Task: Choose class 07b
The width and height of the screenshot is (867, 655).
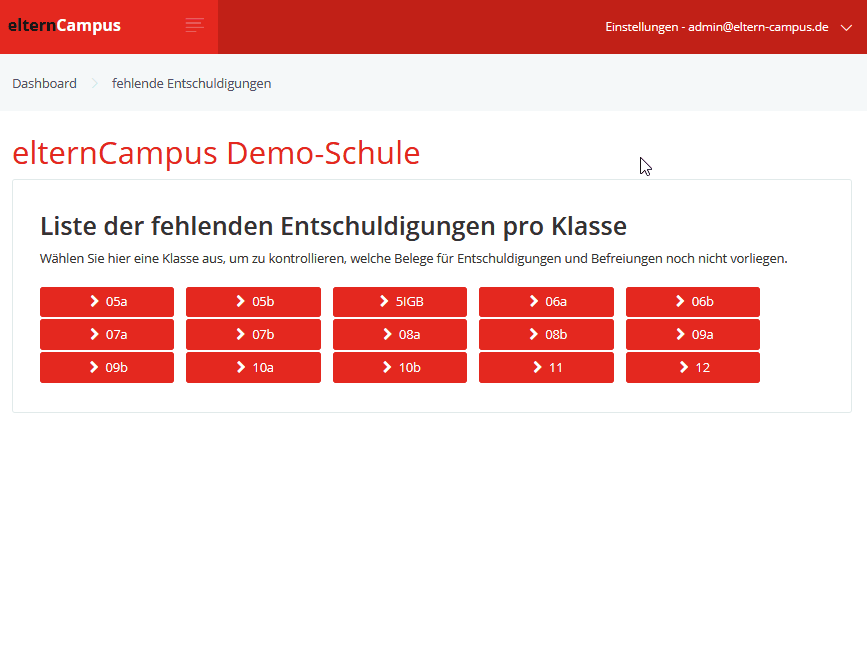Action: click(253, 334)
